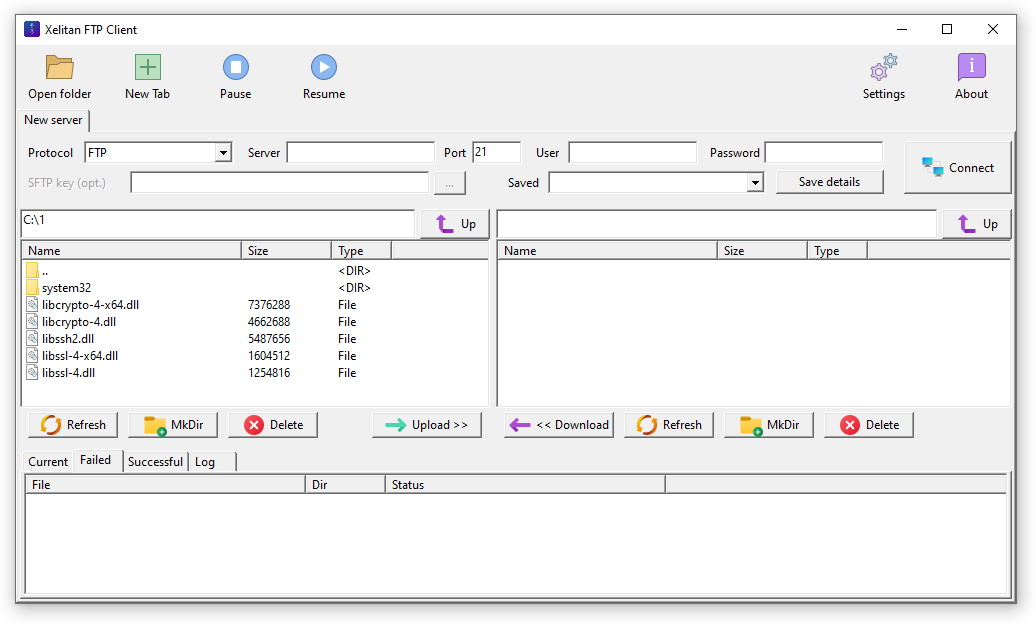Click the libcrypto-4-x64.dll file icon
The image size is (1036, 624).
coord(32,305)
